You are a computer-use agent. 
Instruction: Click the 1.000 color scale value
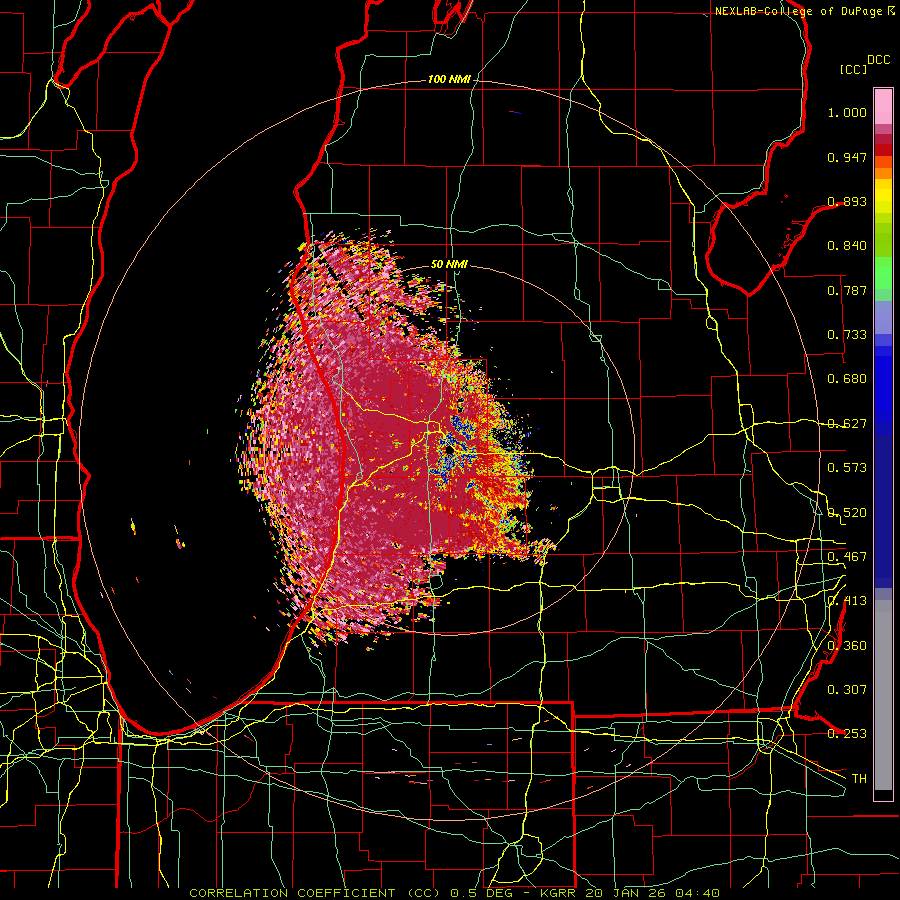847,112
